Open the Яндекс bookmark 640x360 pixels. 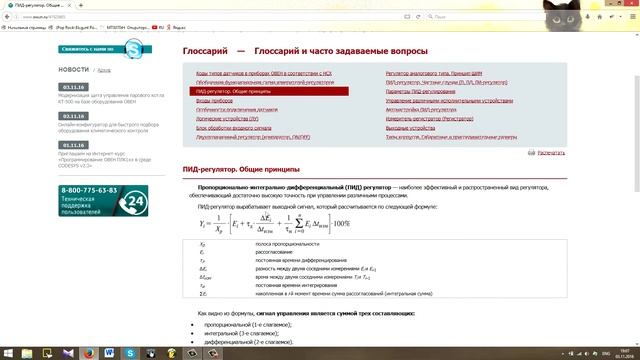tap(176, 27)
